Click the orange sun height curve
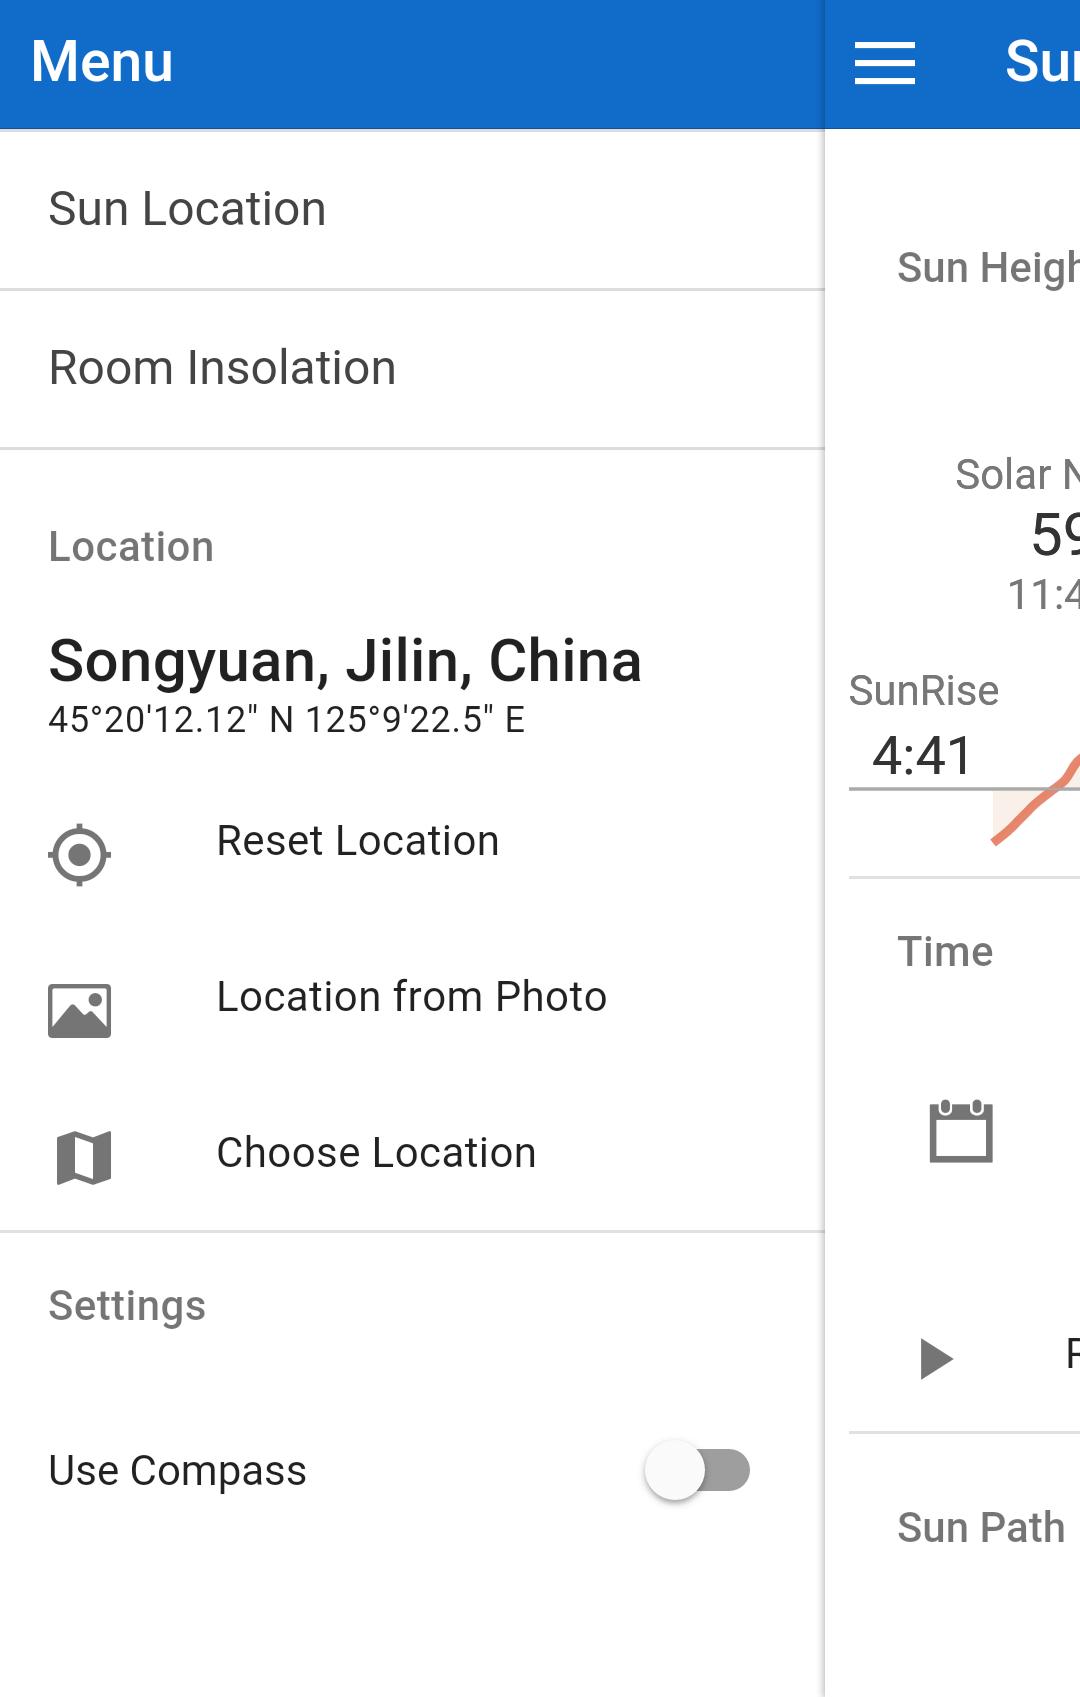1080x1697 pixels. point(1036,801)
